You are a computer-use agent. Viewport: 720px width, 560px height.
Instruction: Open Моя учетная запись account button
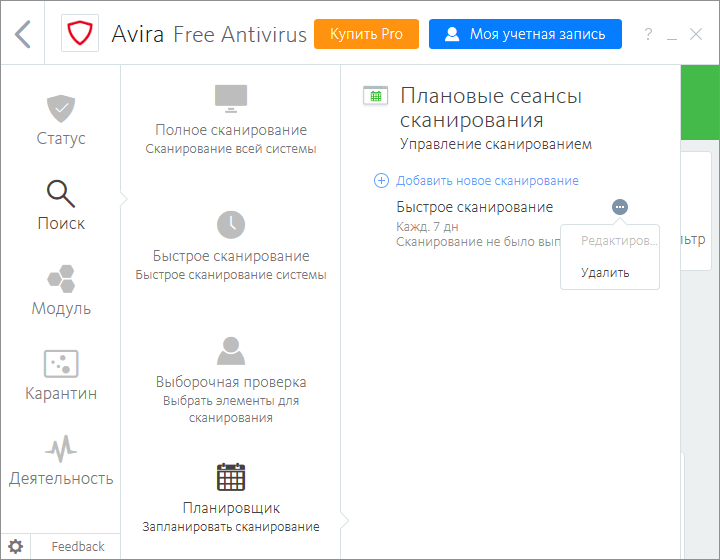click(x=525, y=34)
